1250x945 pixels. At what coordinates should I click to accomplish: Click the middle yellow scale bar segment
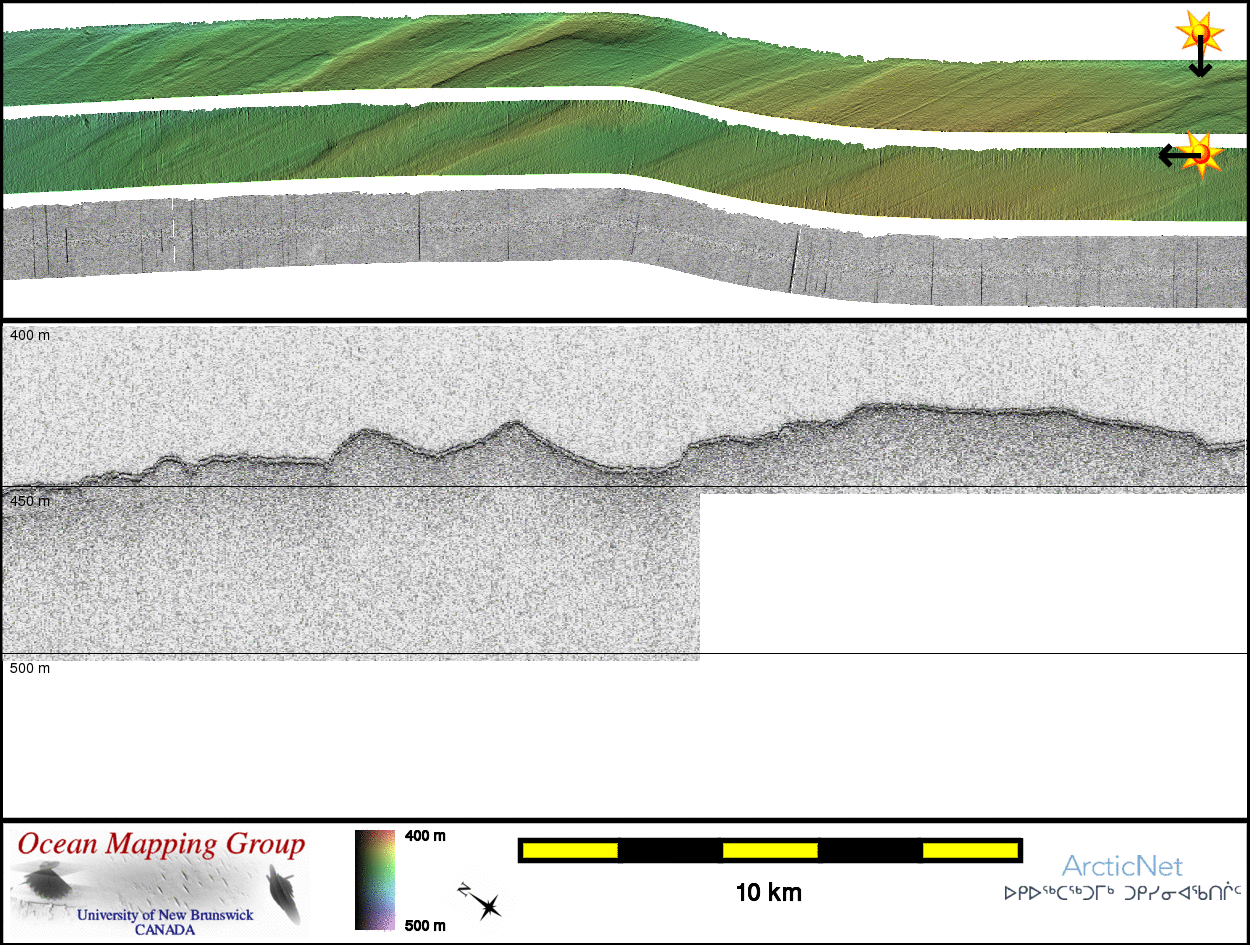tap(769, 850)
